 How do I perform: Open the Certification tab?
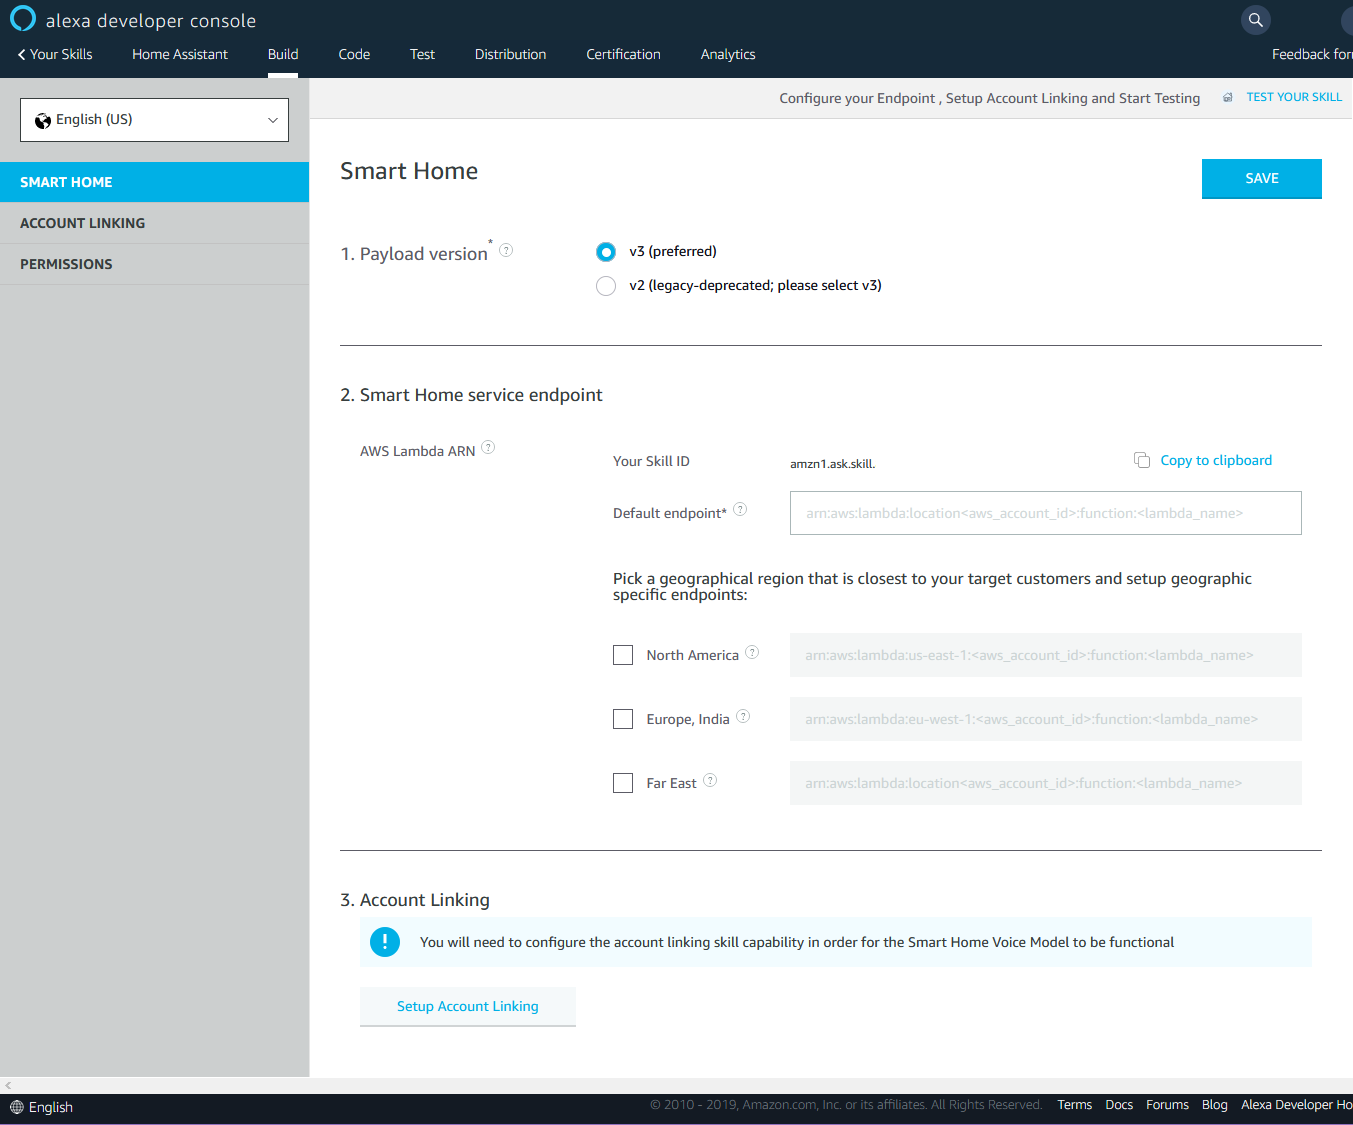click(623, 54)
